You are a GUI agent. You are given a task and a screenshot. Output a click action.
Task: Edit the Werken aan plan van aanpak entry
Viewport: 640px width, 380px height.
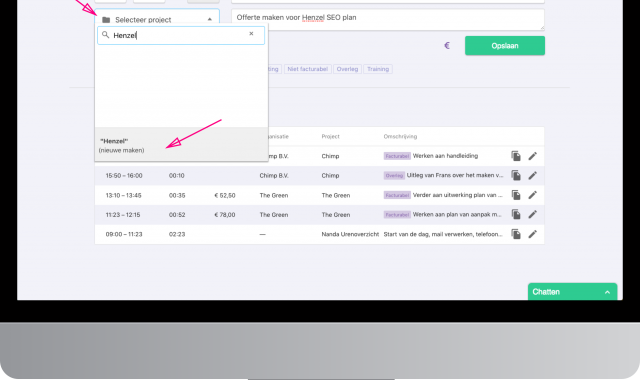(533, 215)
